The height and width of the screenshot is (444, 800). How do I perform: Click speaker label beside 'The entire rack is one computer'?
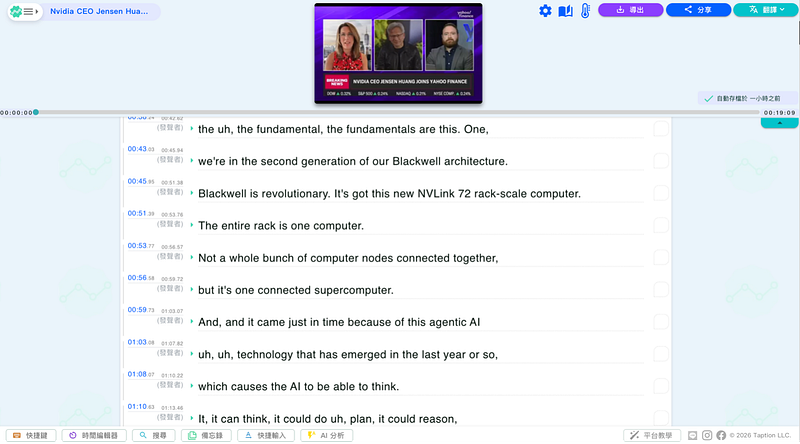(x=170, y=224)
